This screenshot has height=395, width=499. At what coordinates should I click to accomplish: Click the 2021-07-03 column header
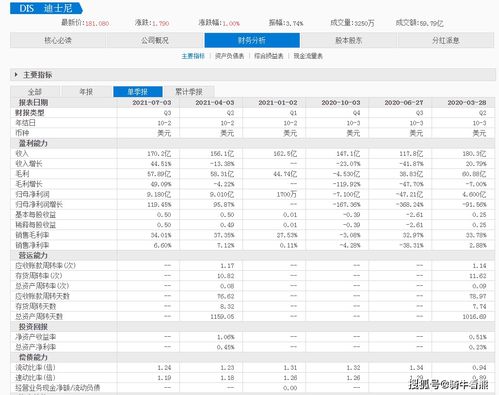click(x=152, y=103)
